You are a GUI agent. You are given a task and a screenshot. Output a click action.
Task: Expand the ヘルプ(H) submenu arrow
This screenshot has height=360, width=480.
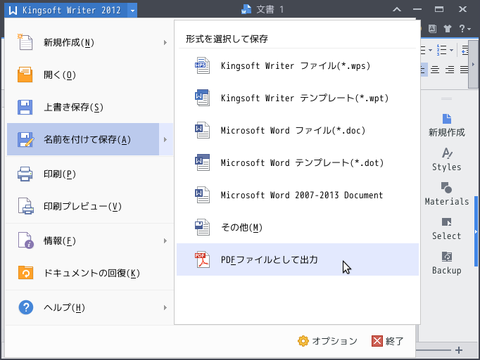[x=165, y=307]
